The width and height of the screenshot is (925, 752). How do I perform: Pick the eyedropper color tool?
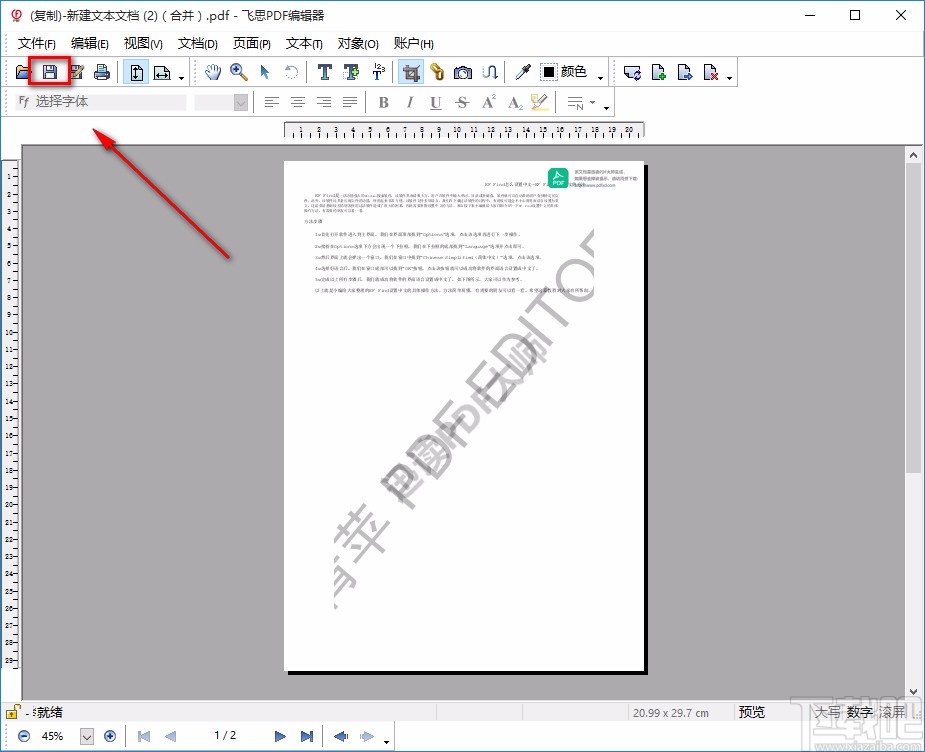pyautogui.click(x=522, y=71)
